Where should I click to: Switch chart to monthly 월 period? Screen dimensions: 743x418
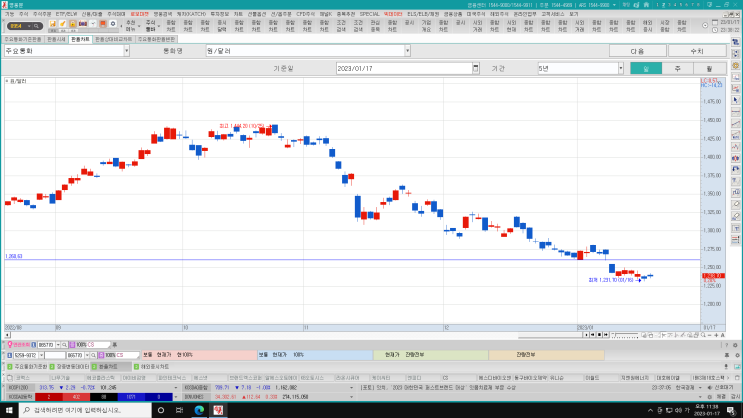(x=709, y=69)
